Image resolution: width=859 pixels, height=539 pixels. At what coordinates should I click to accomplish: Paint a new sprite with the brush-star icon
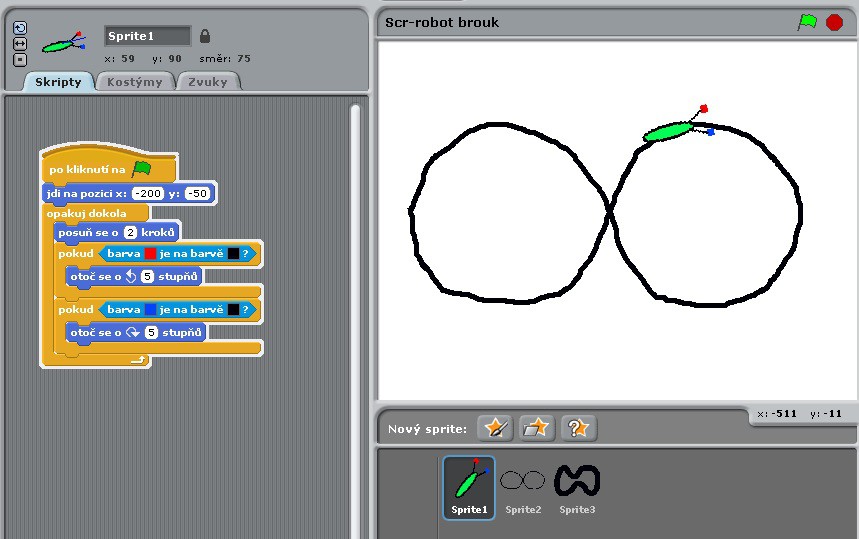click(x=494, y=428)
